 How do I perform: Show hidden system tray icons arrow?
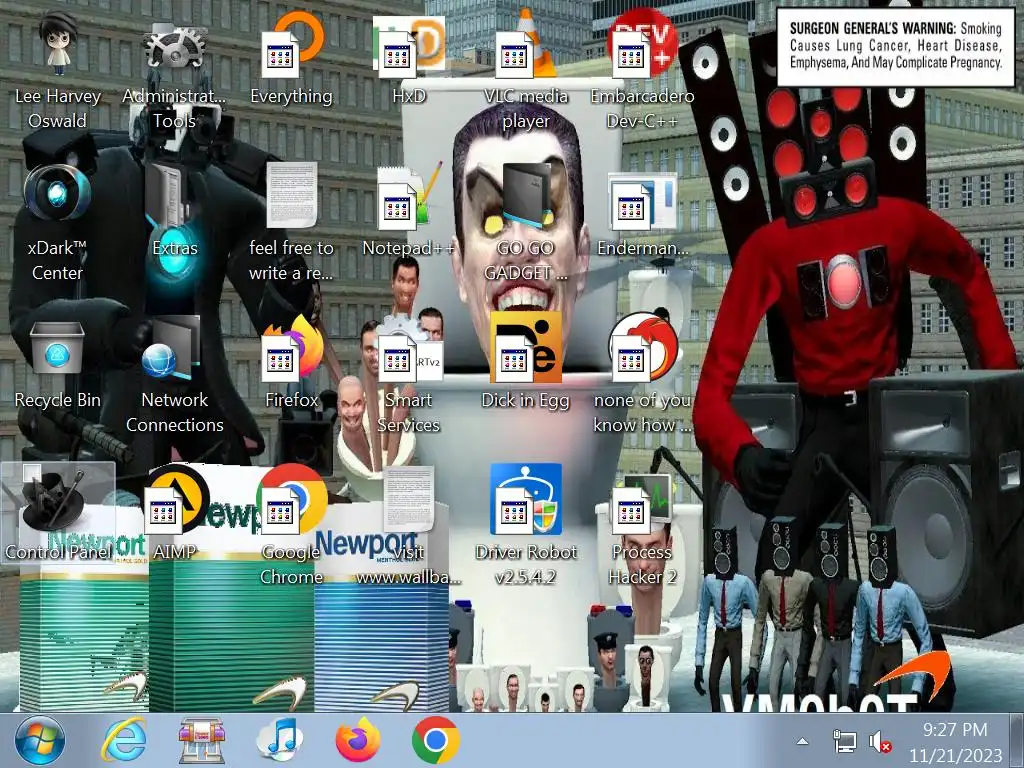pyautogui.click(x=803, y=742)
